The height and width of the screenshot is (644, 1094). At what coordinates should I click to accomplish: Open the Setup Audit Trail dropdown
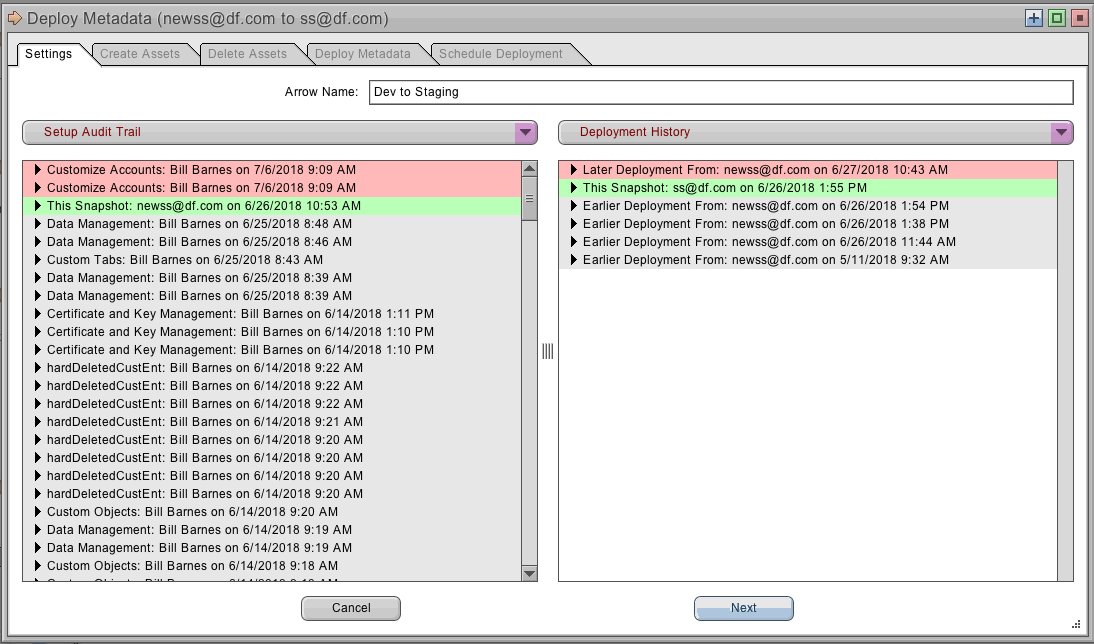pyautogui.click(x=526, y=132)
